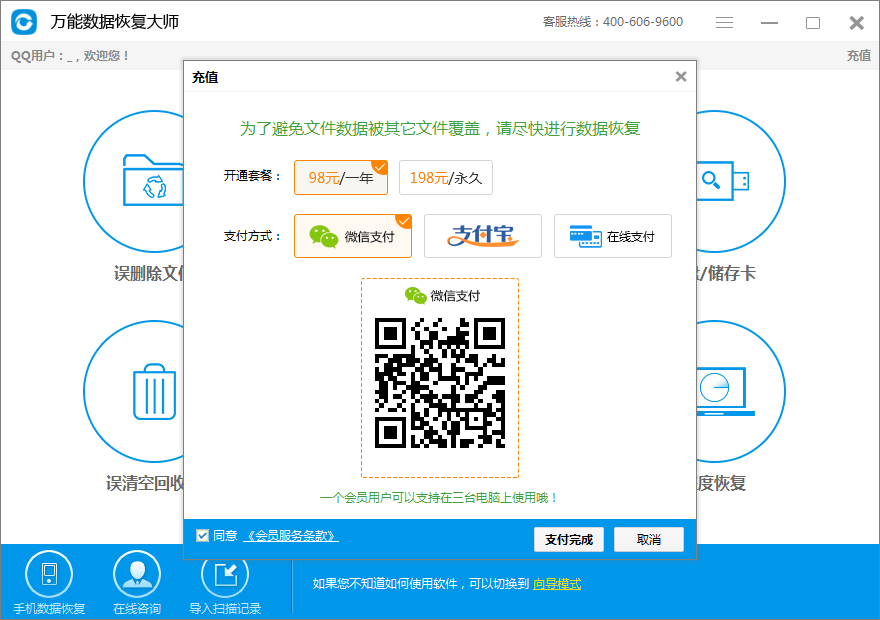880x620 pixels.
Task: Choose 支付宝 payment method
Action: pyautogui.click(x=483, y=236)
